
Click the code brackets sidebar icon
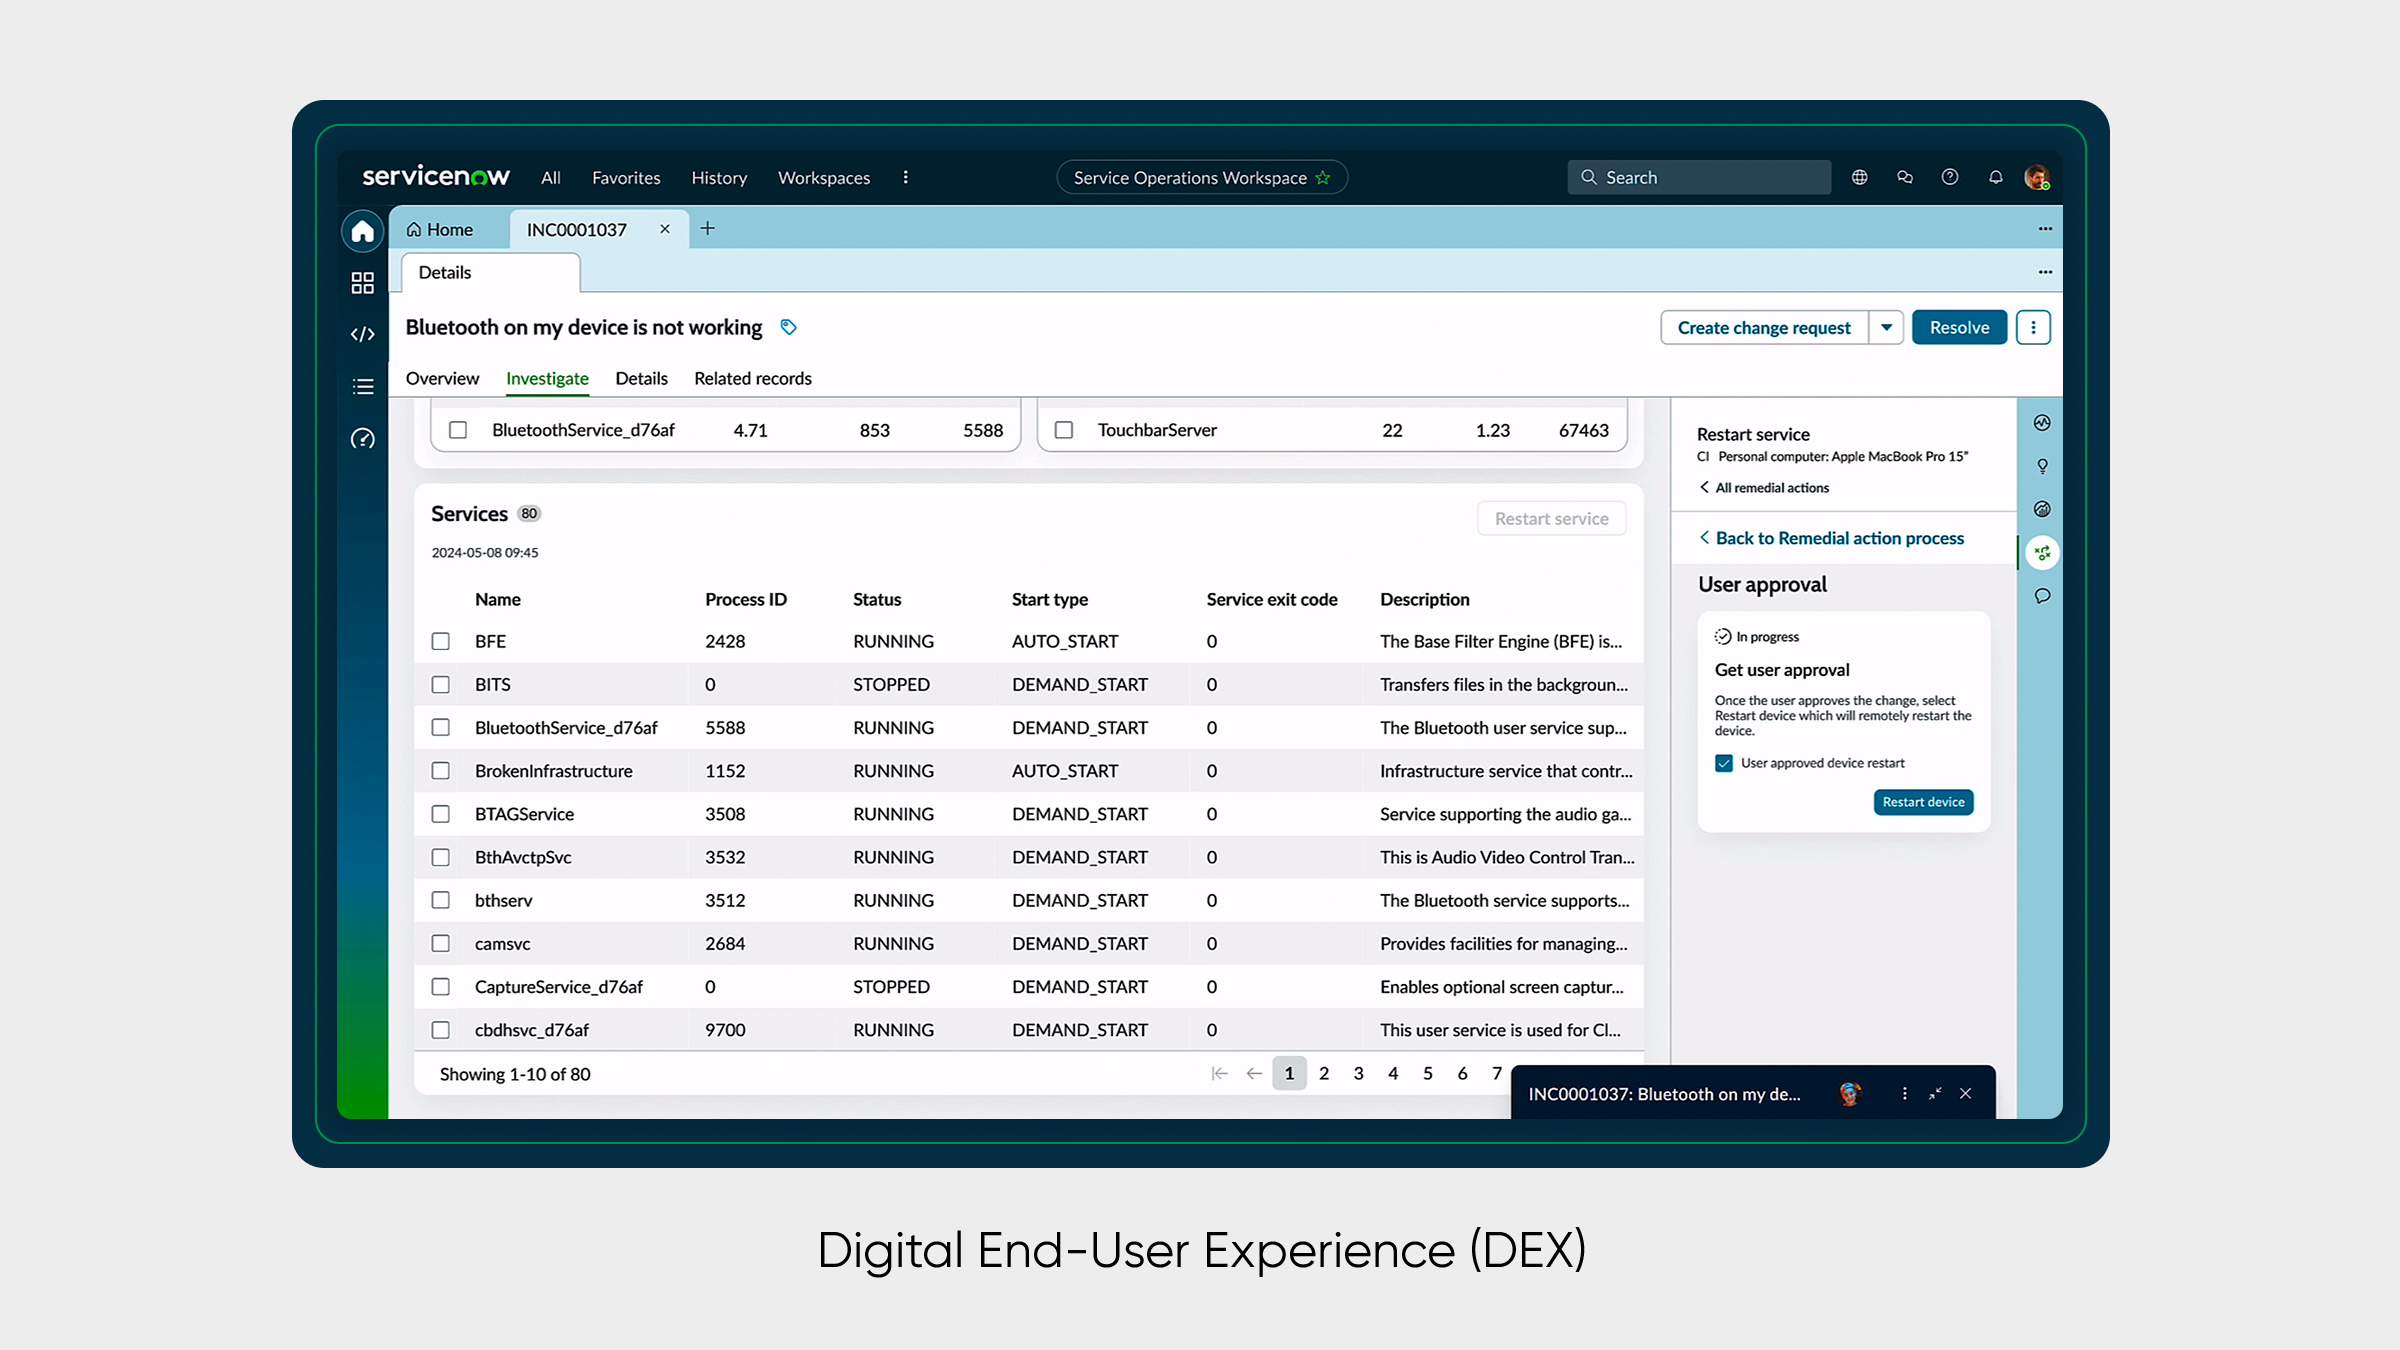[x=362, y=334]
